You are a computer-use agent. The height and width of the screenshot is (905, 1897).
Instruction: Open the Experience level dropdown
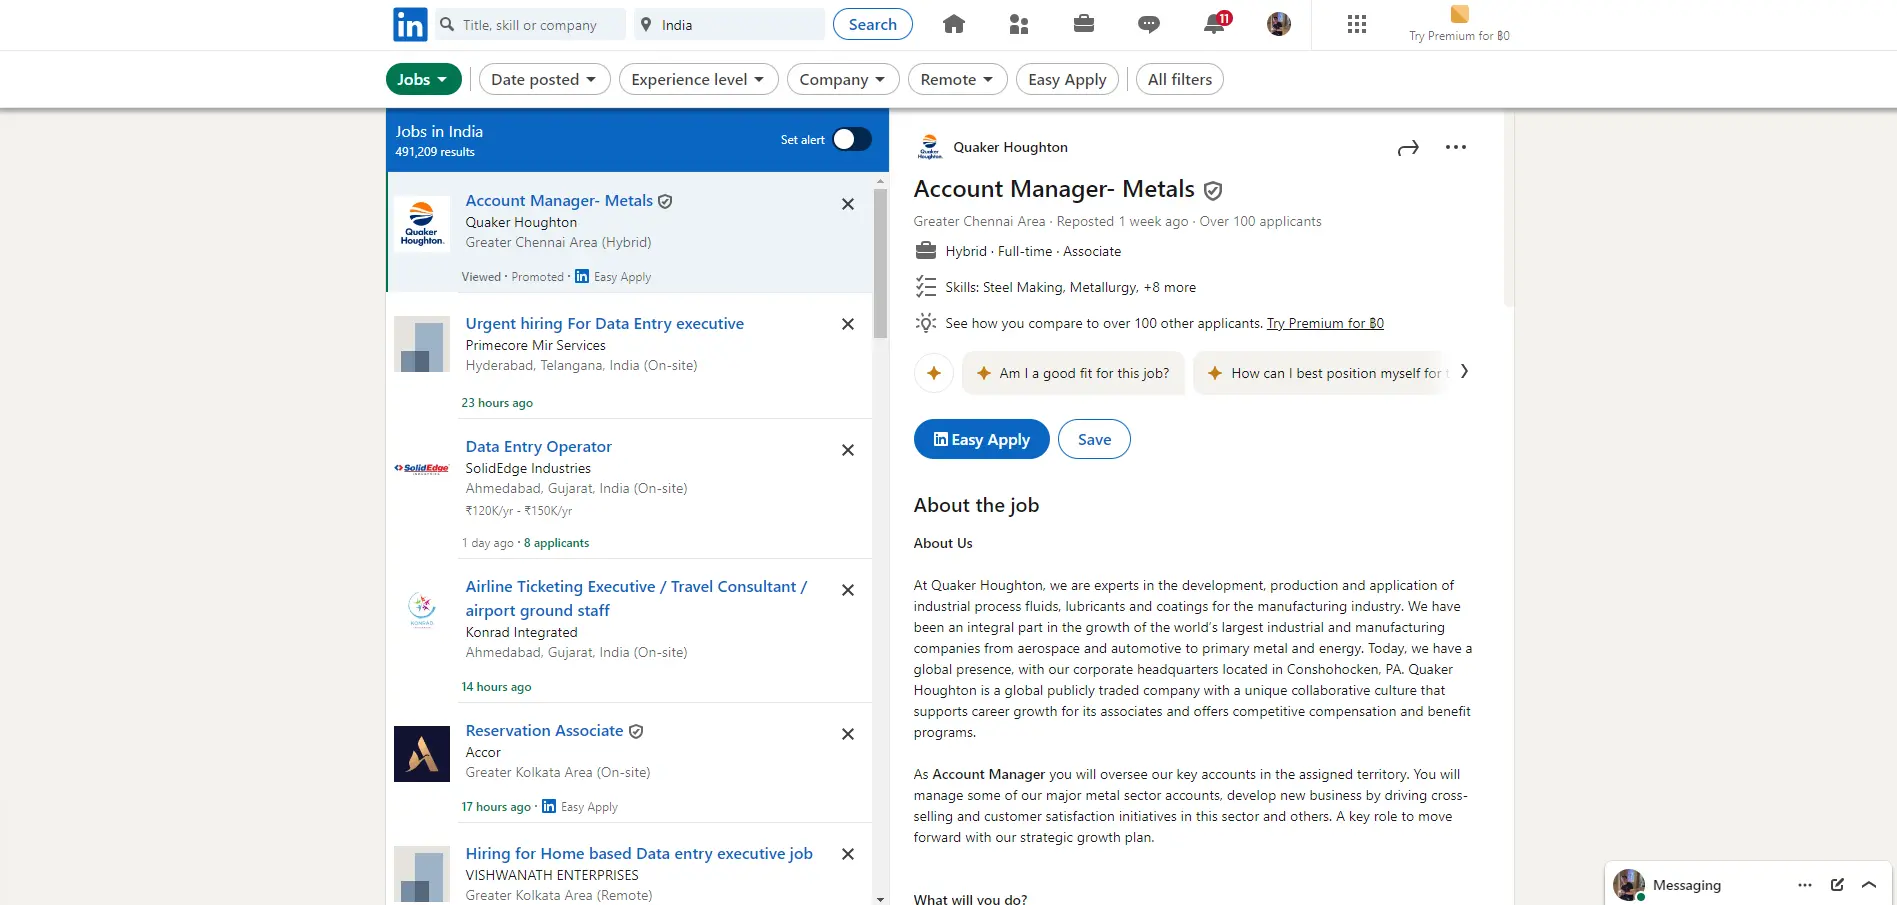(x=698, y=79)
